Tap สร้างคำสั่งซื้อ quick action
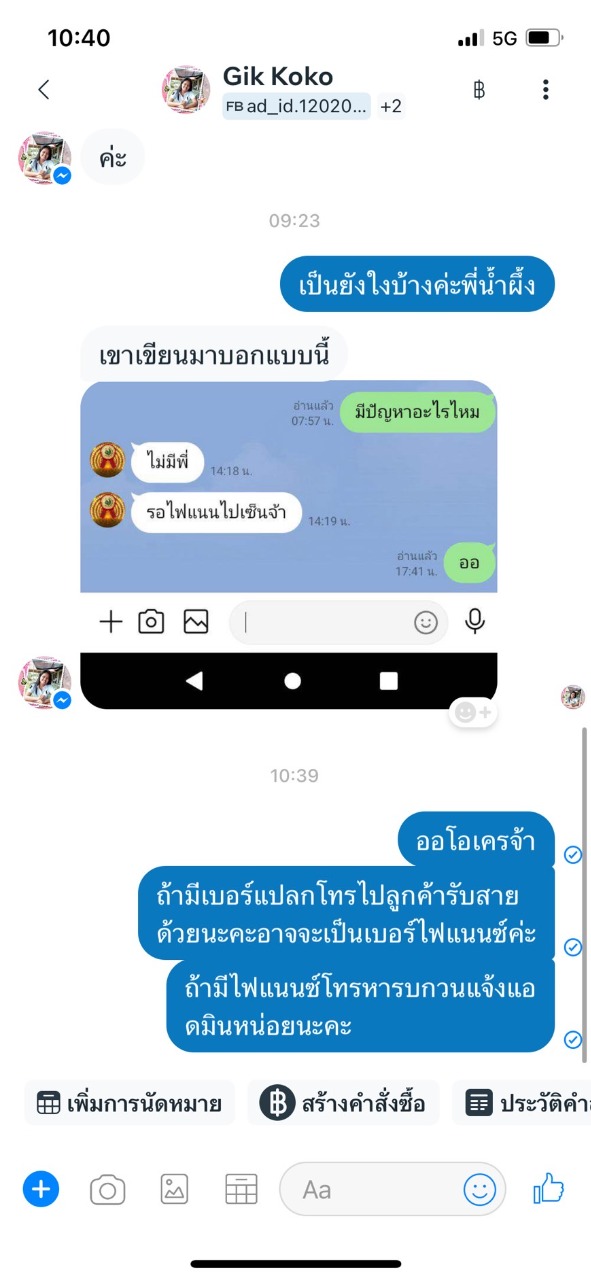591x1280 pixels. tap(343, 1103)
